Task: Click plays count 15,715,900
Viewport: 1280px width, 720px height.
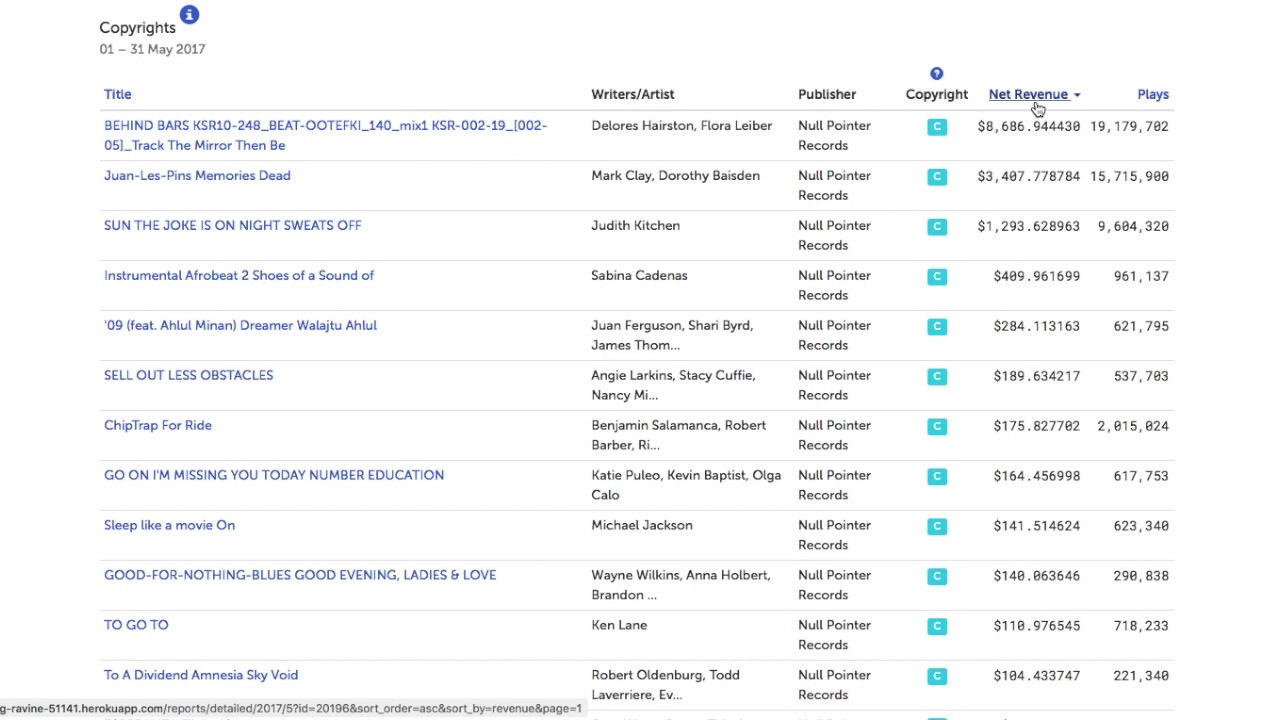Action: point(1129,176)
